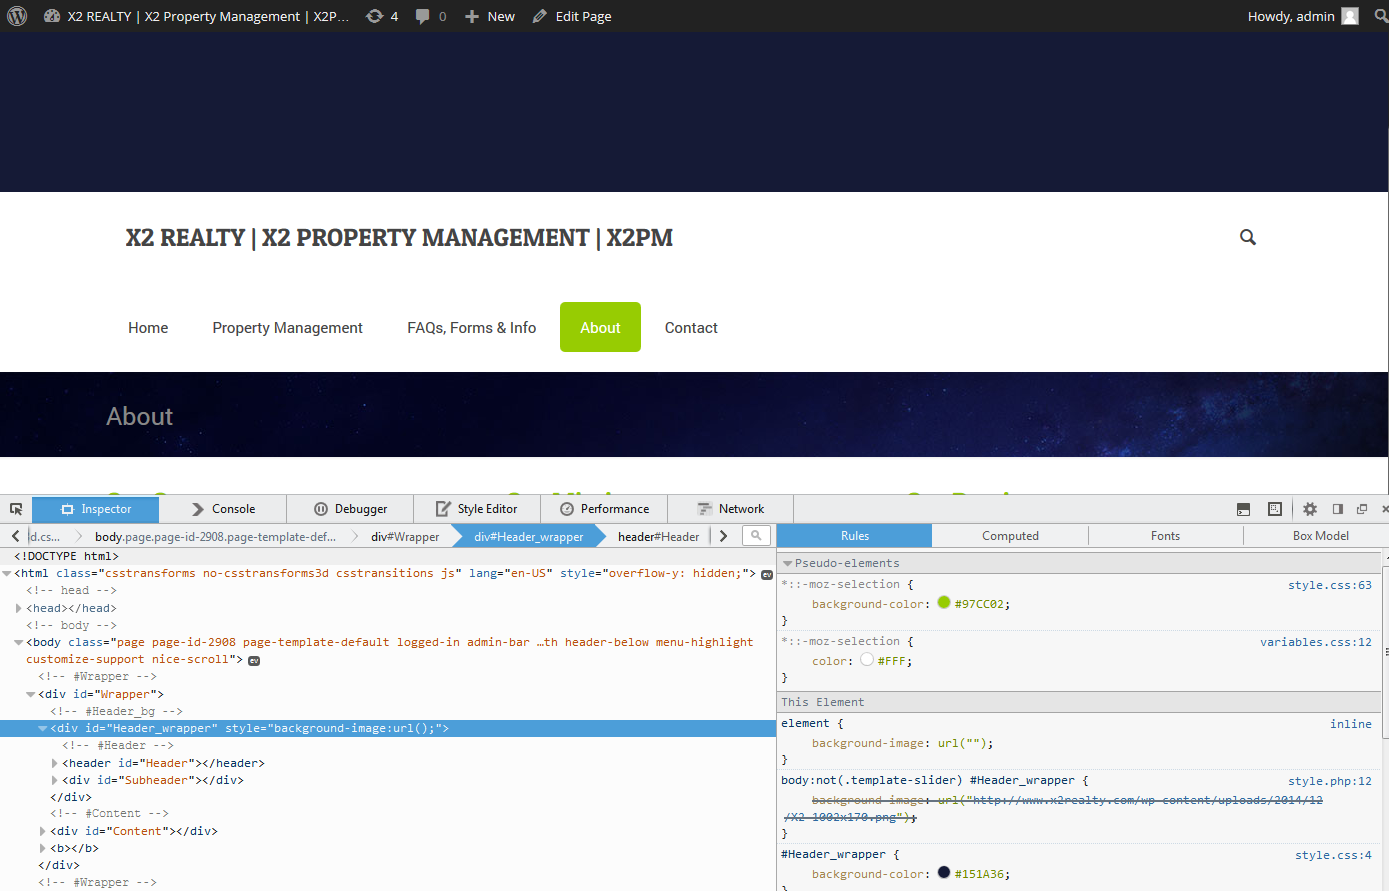Expand the head element node
The height and width of the screenshot is (891, 1389).
click(19, 608)
